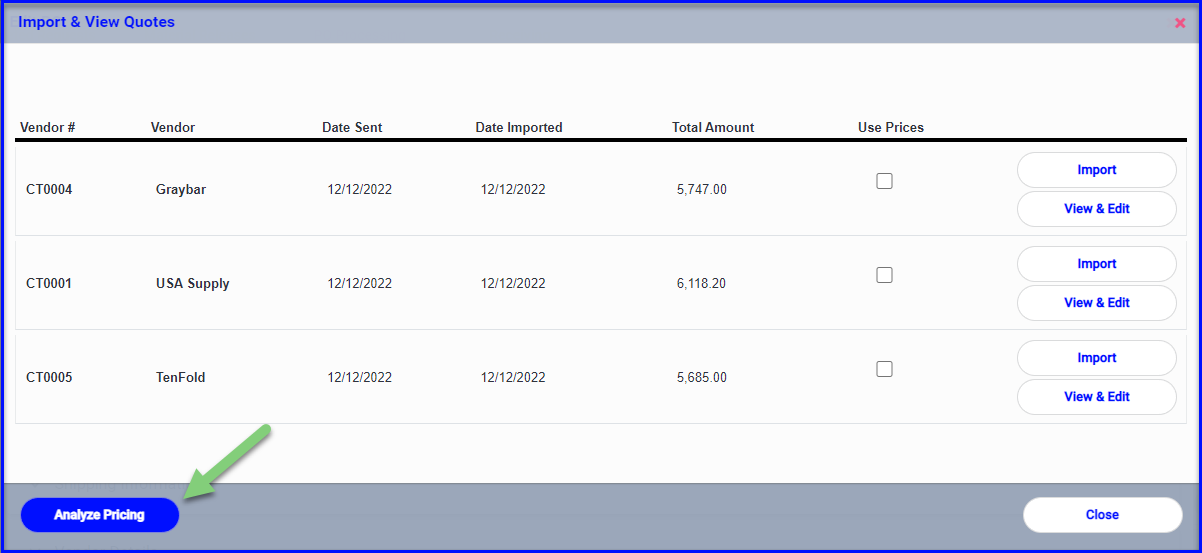Screen dimensions: 1202x553
Task: Open View & Edit for USA Supply
Action: point(1097,303)
